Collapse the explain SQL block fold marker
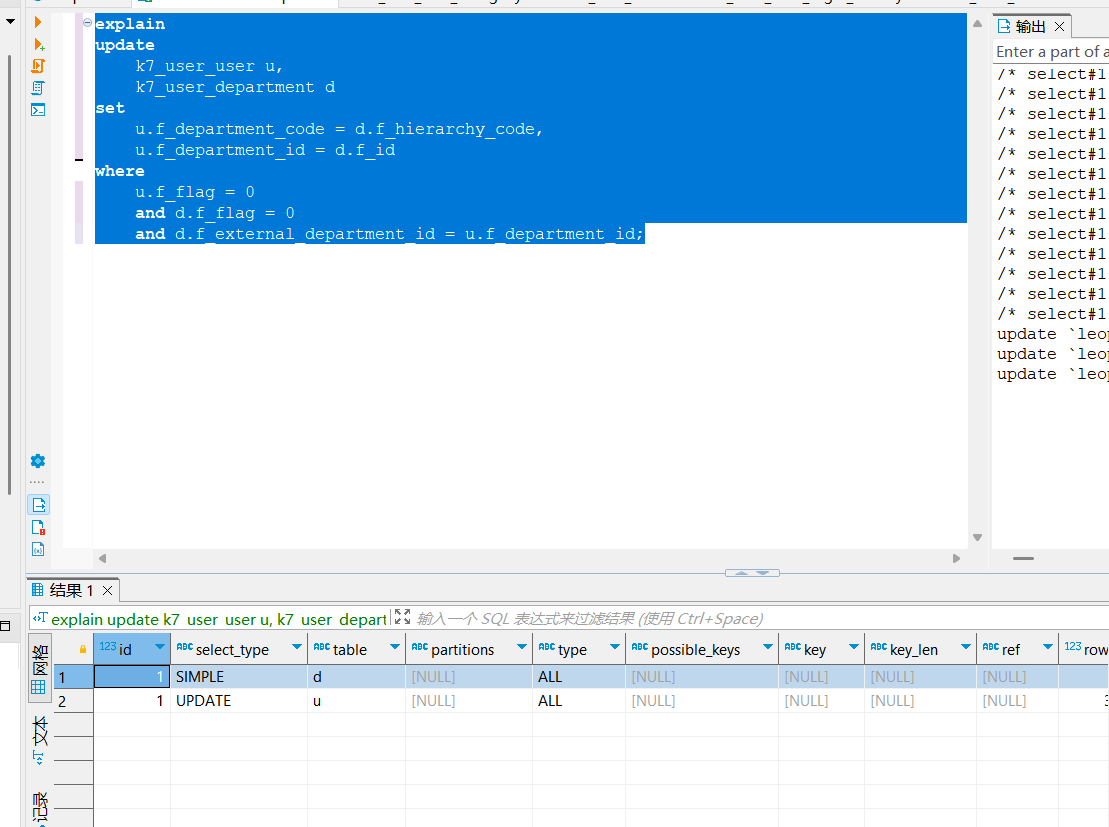This screenshot has width=1109, height=827. point(87,23)
